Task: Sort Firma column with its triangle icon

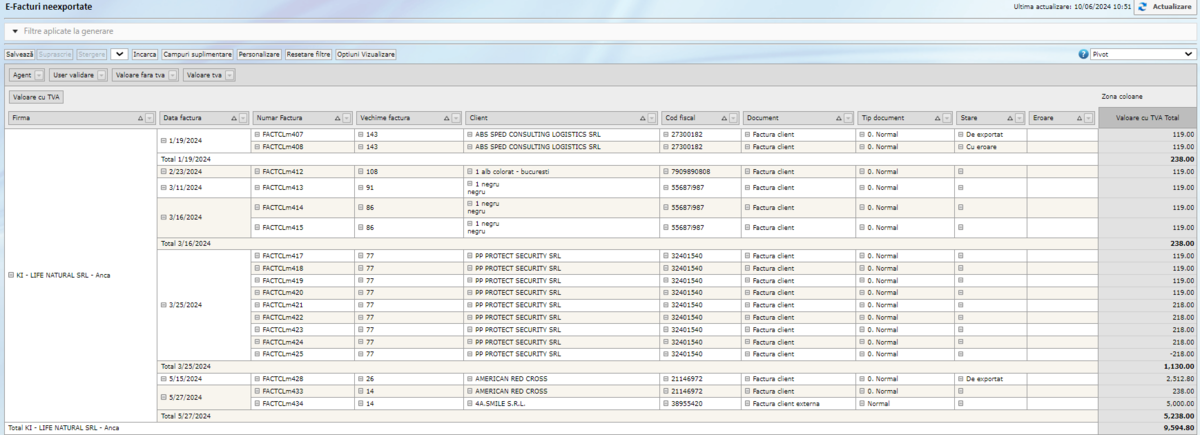Action: pyautogui.click(x=141, y=118)
